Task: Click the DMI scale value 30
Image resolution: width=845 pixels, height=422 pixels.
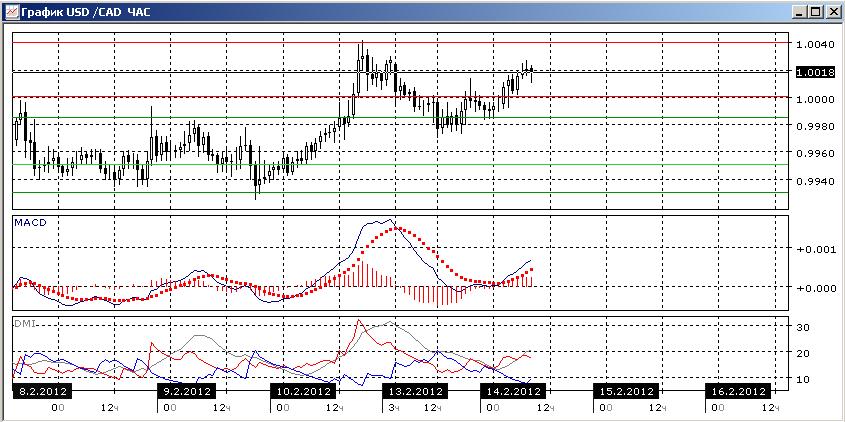Action: click(x=804, y=327)
